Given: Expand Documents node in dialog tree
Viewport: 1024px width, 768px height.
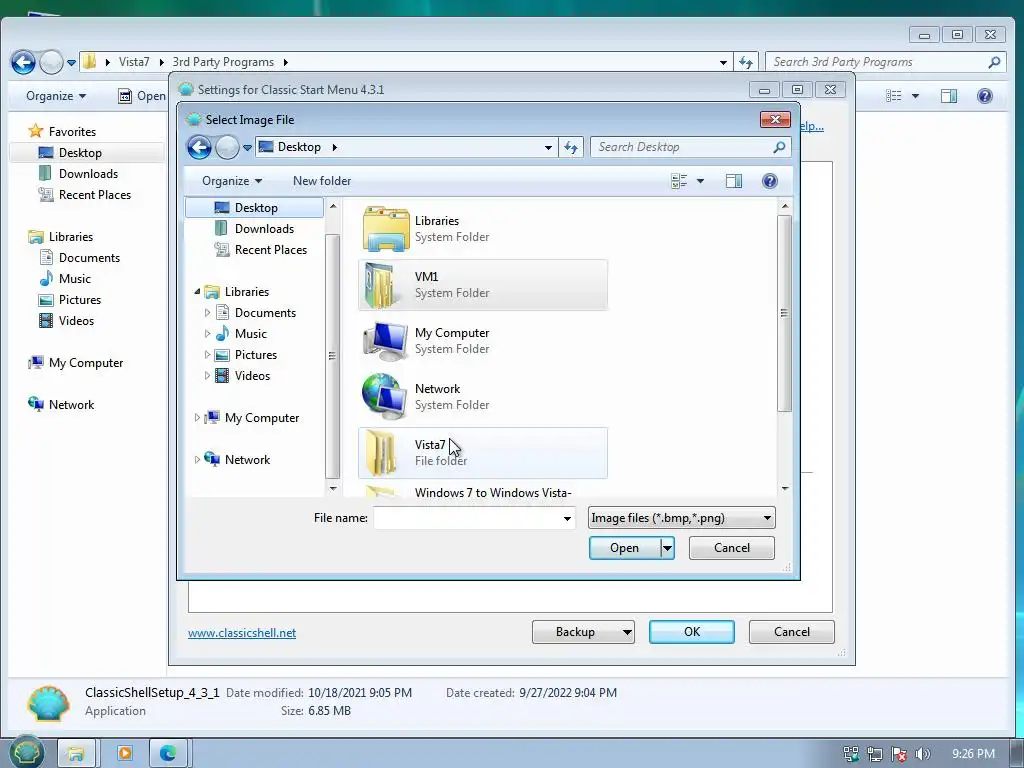Looking at the screenshot, I should point(207,313).
